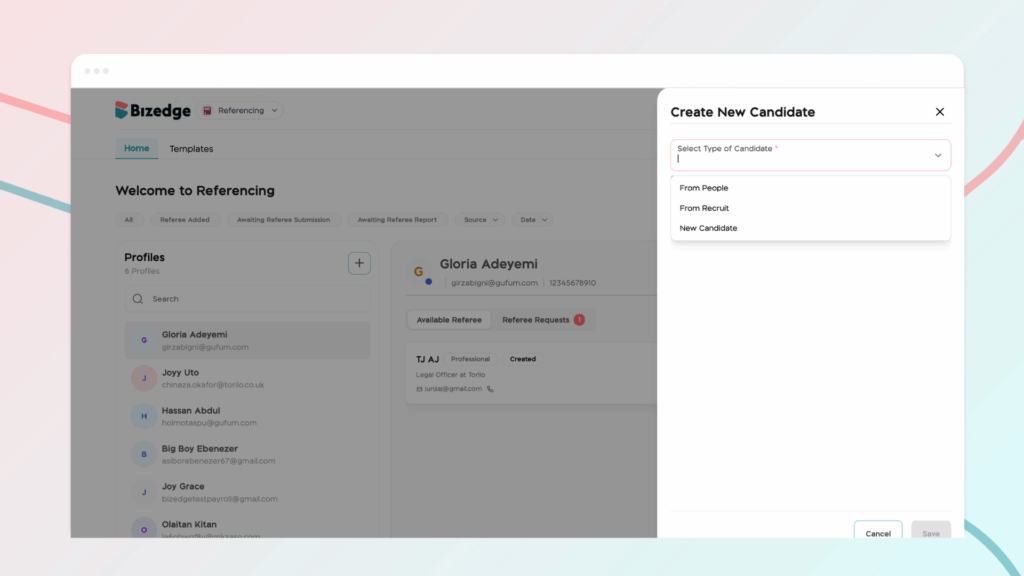Click the phone icon on TJ AJ card
The height and width of the screenshot is (576, 1024).
(x=490, y=389)
